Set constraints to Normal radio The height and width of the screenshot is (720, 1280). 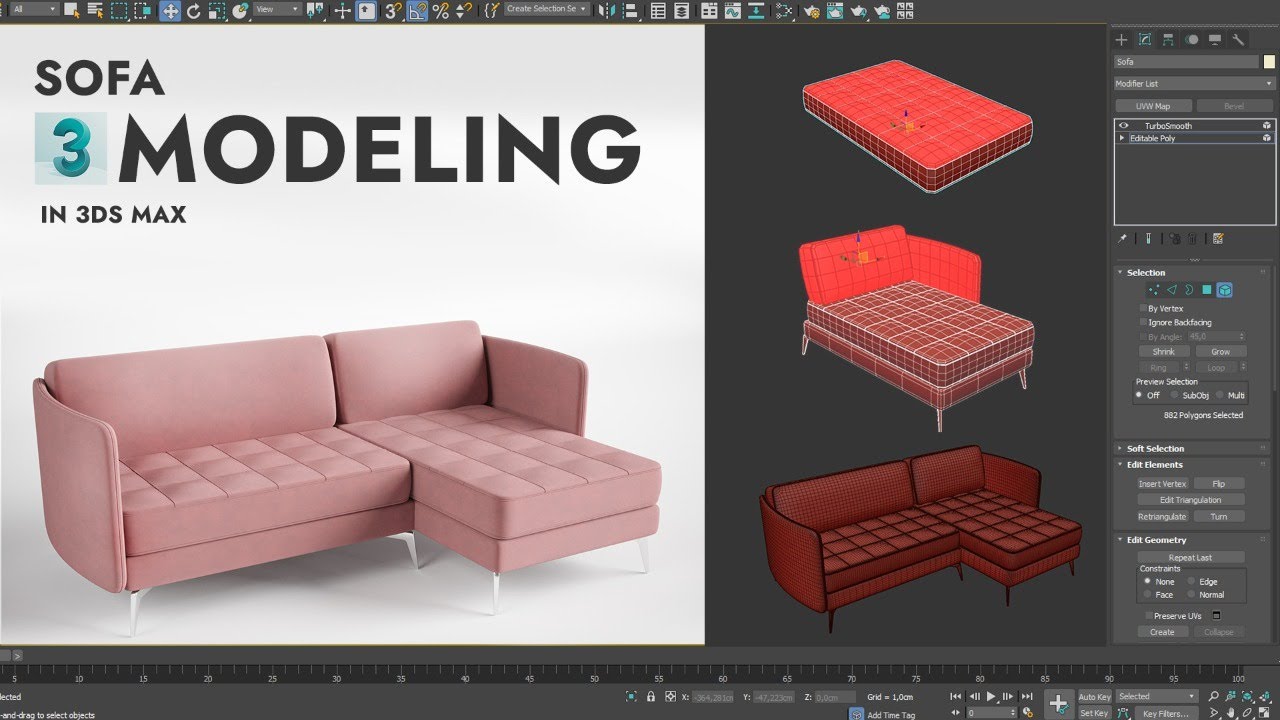coord(1191,594)
